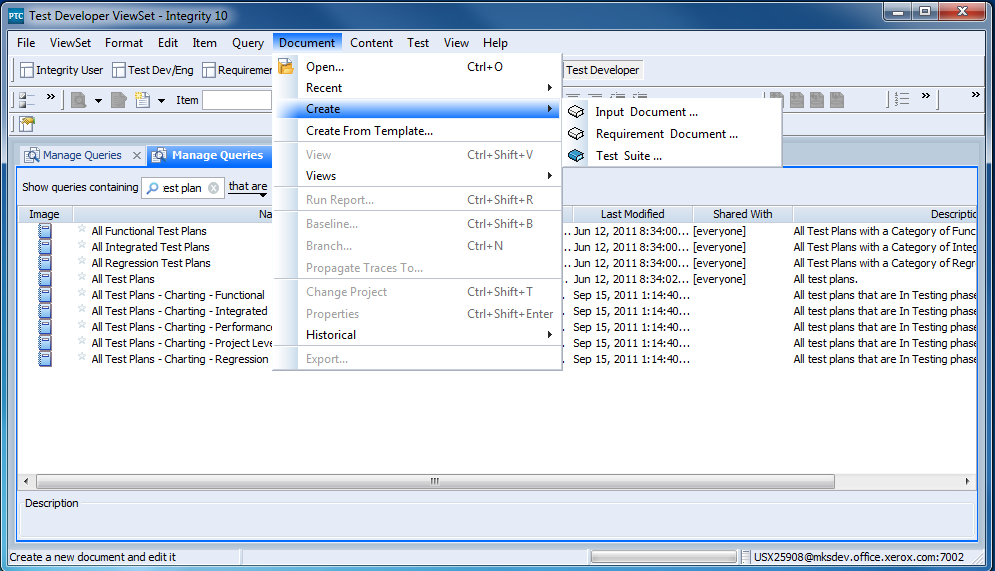Toggle favorite star for All Integrated Test Plans

click(82, 245)
